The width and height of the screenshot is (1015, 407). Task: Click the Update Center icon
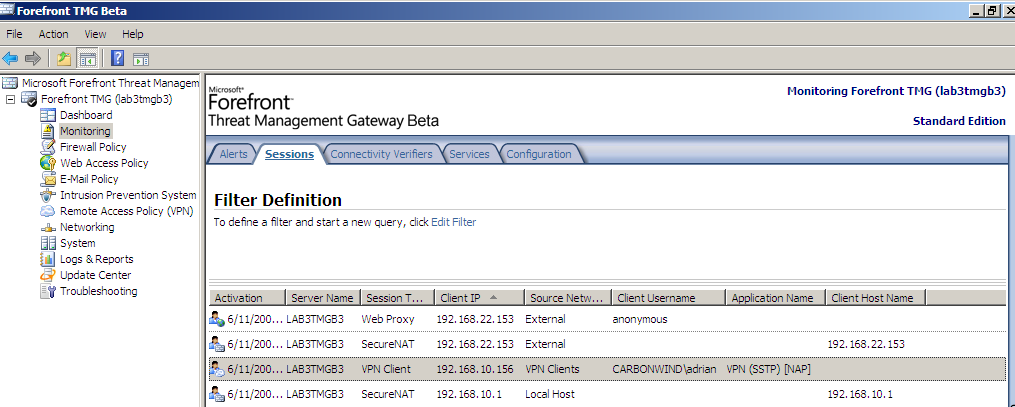point(49,275)
